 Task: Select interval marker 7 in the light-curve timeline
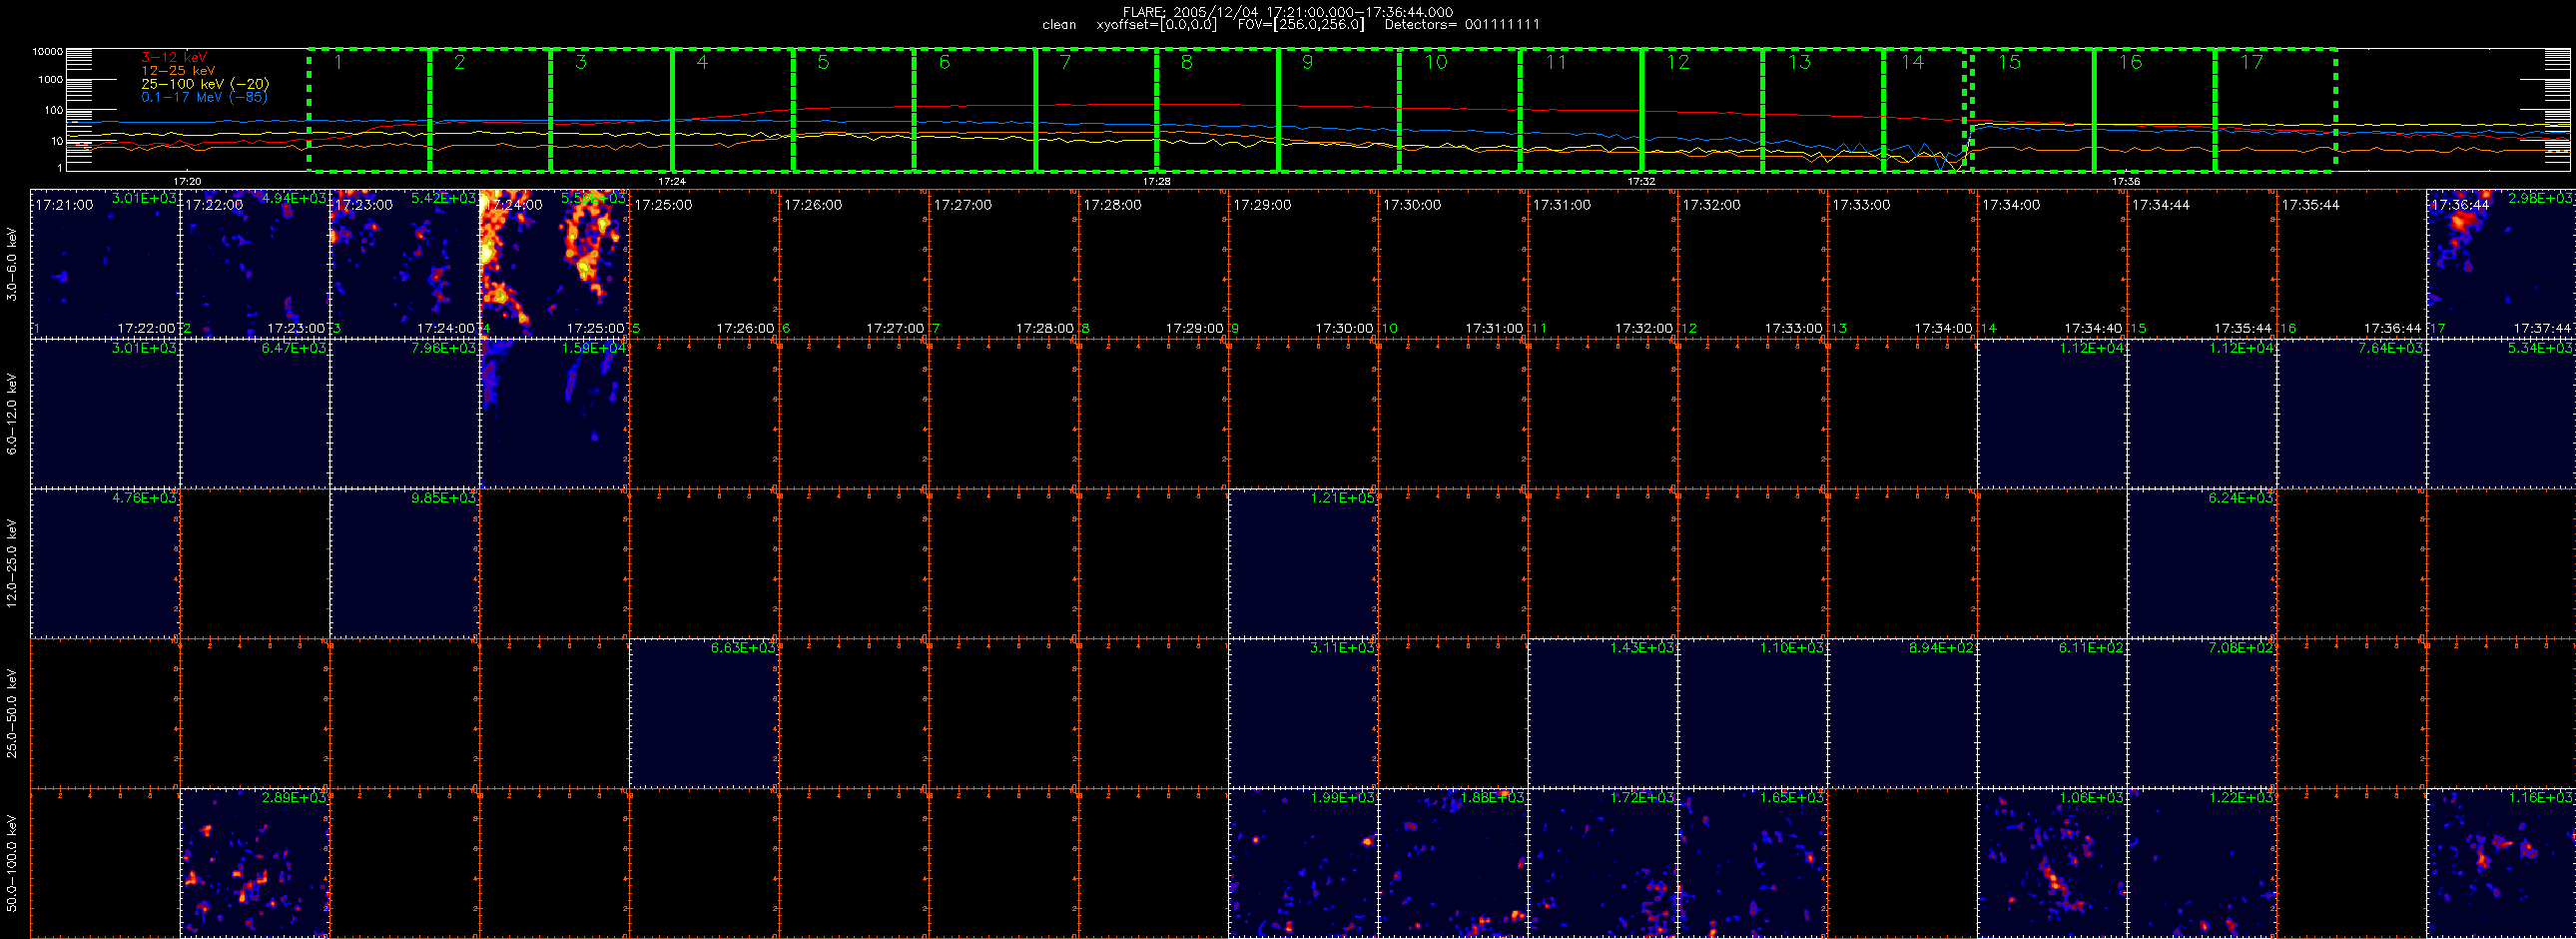[1065, 63]
